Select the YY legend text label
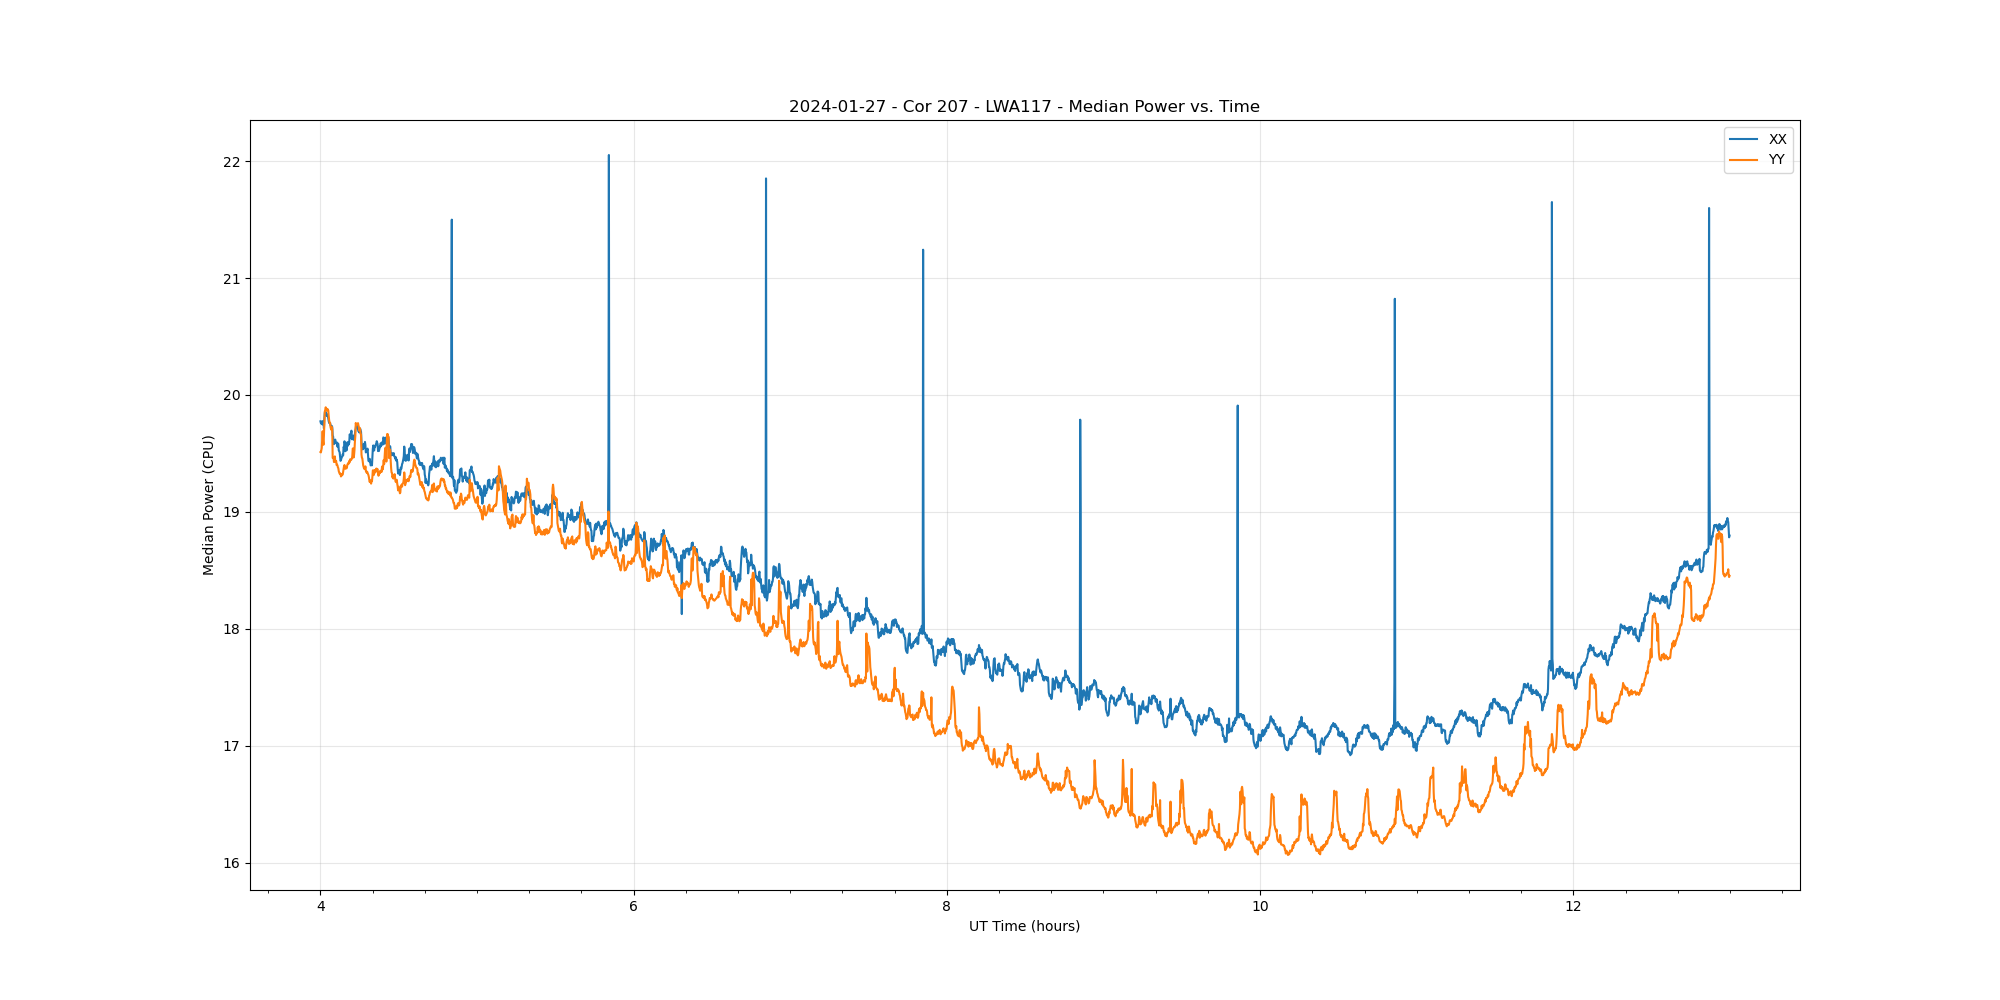Viewport: 2000px width, 1000px height. 1777,160
